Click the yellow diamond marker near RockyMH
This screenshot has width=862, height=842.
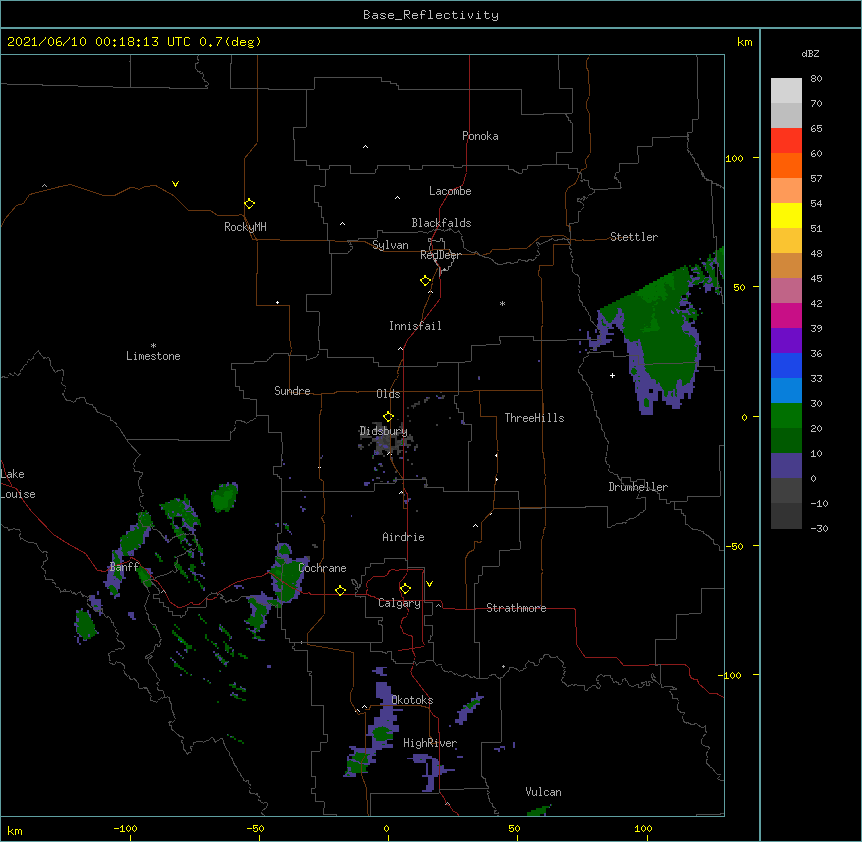click(x=250, y=204)
